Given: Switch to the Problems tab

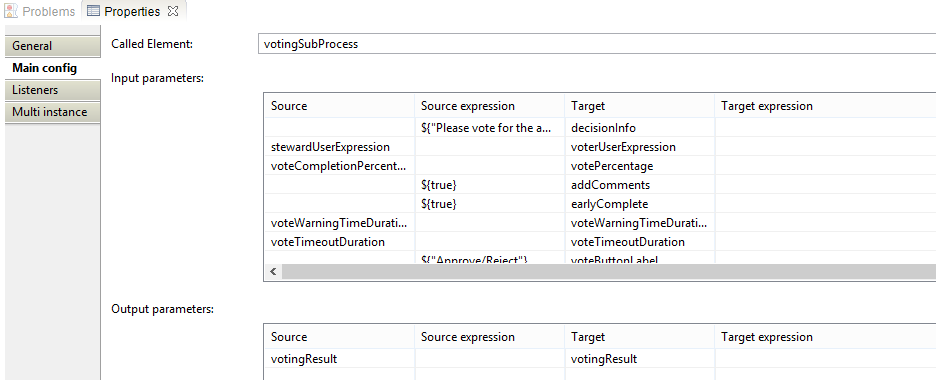Looking at the screenshot, I should click(x=40, y=11).
